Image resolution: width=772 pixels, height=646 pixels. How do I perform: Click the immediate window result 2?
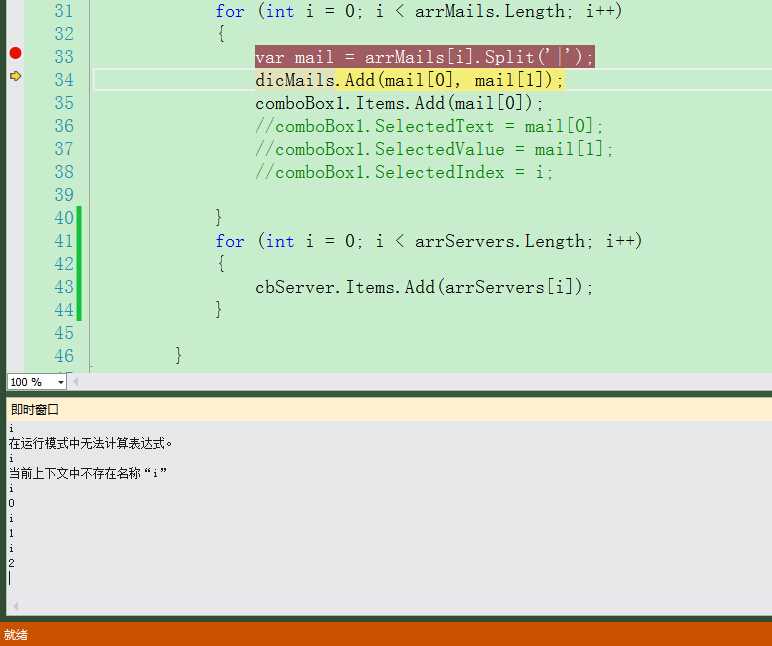click(x=11, y=563)
